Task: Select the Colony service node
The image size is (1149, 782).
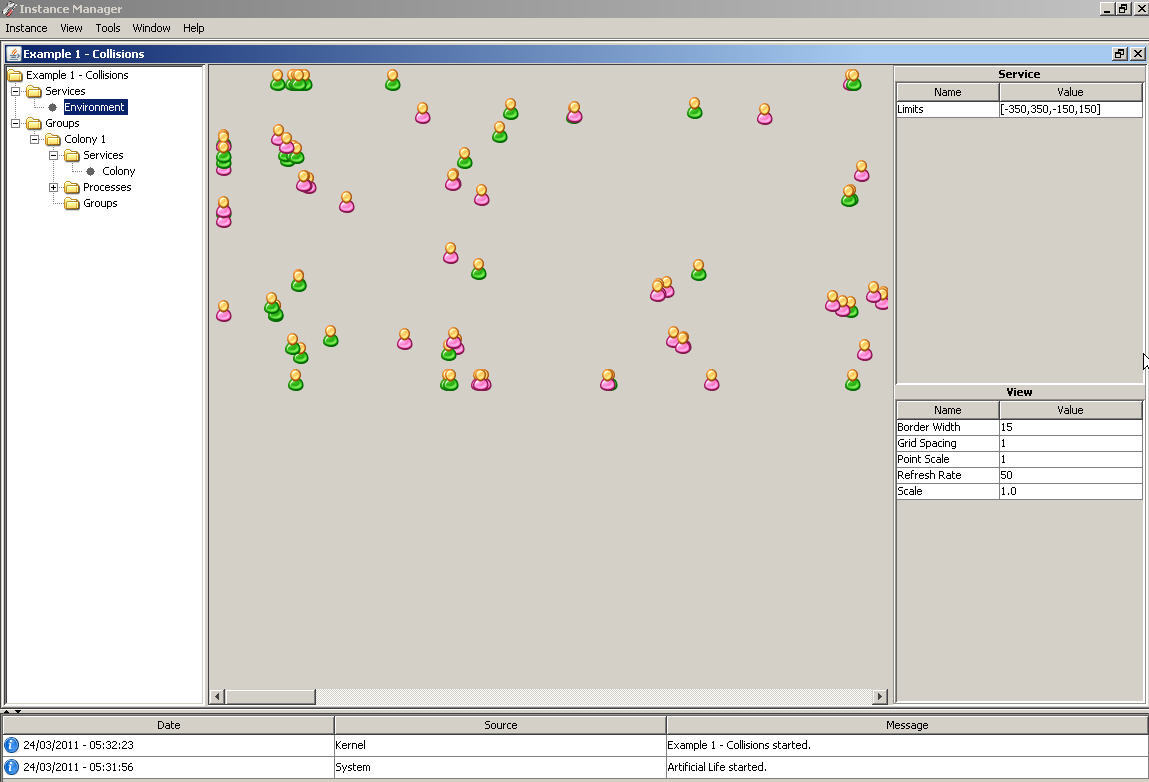Action: tap(119, 171)
